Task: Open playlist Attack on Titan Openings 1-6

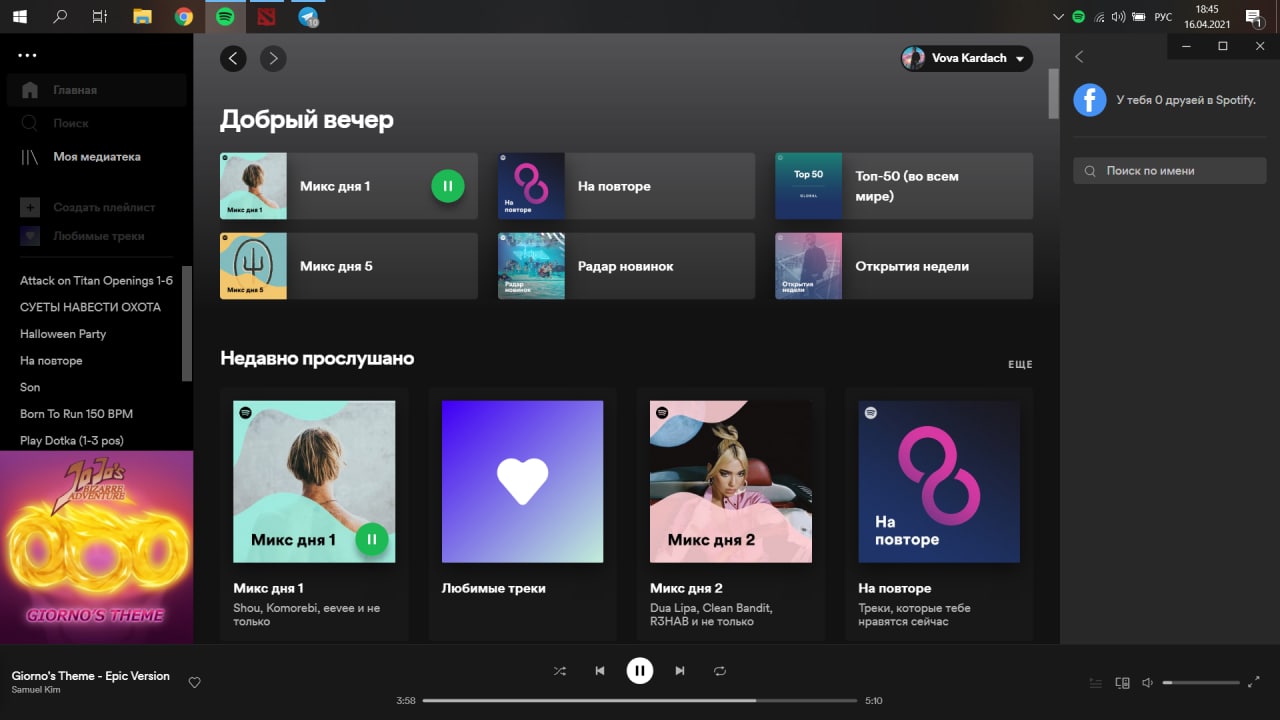Action: tap(96, 280)
